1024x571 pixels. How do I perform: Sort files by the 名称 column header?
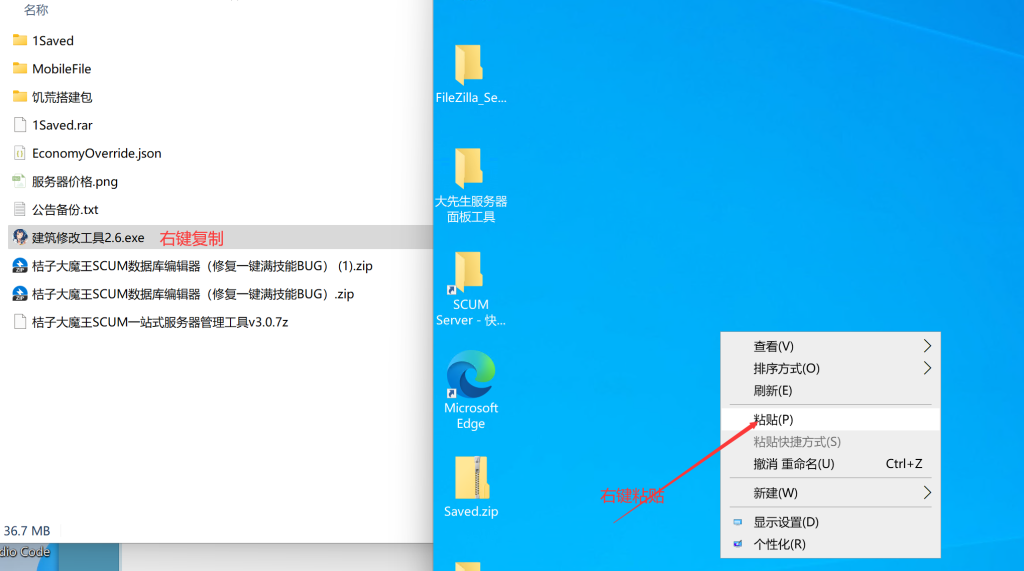point(36,9)
